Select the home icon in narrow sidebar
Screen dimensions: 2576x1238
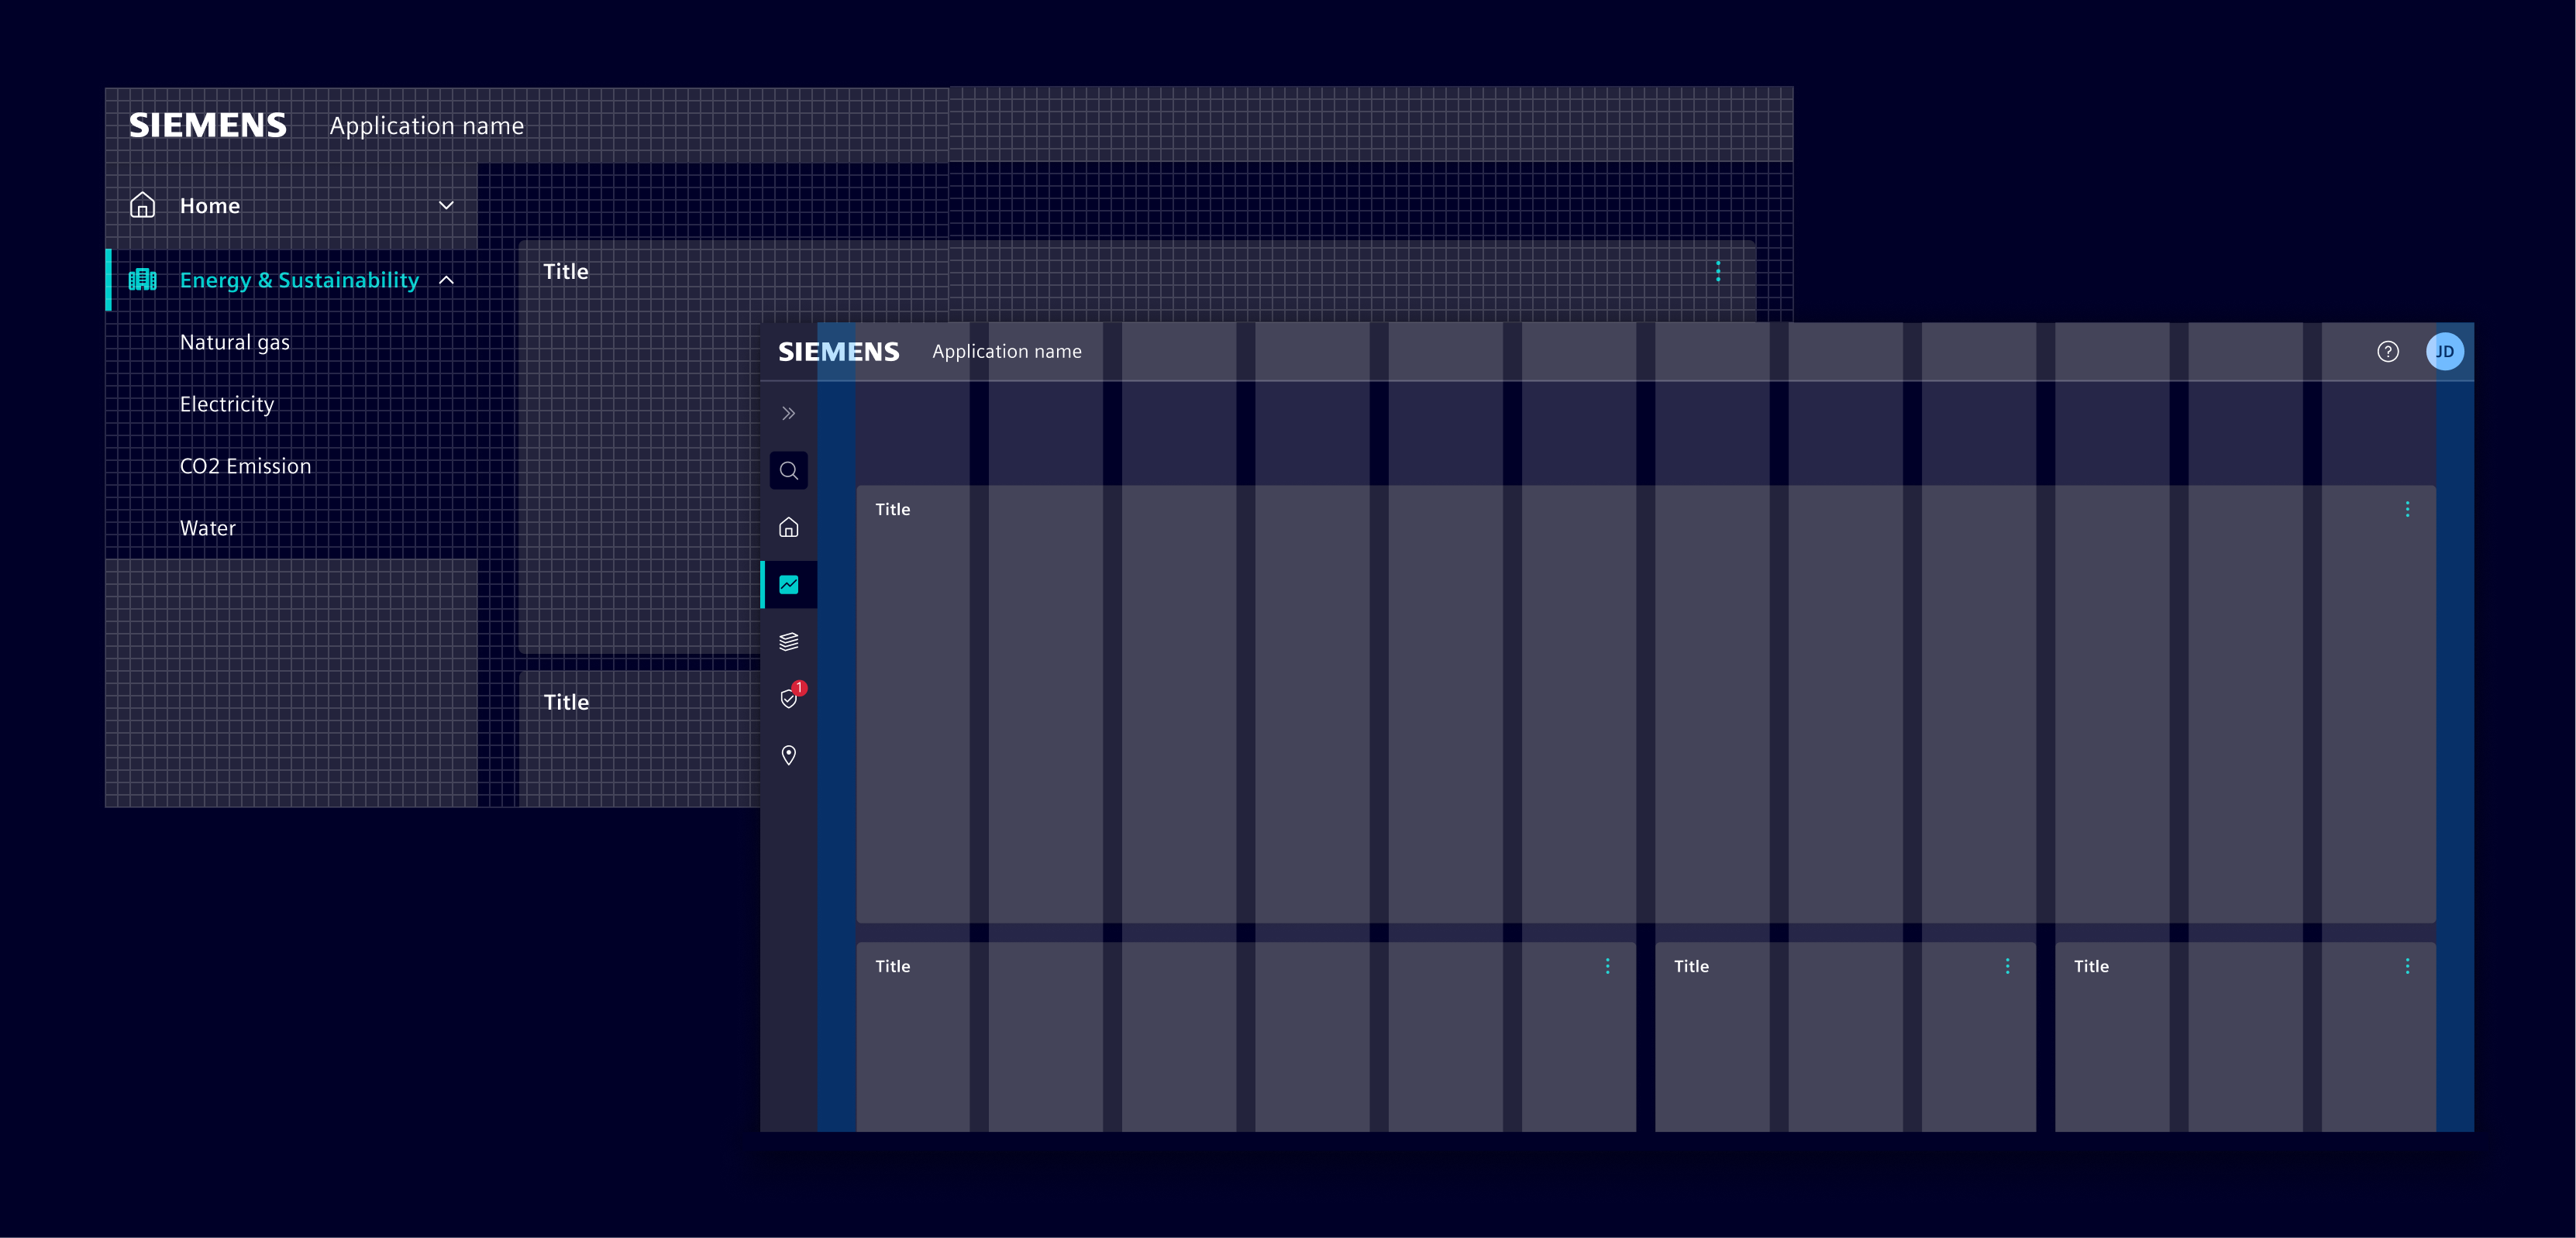pos(788,527)
